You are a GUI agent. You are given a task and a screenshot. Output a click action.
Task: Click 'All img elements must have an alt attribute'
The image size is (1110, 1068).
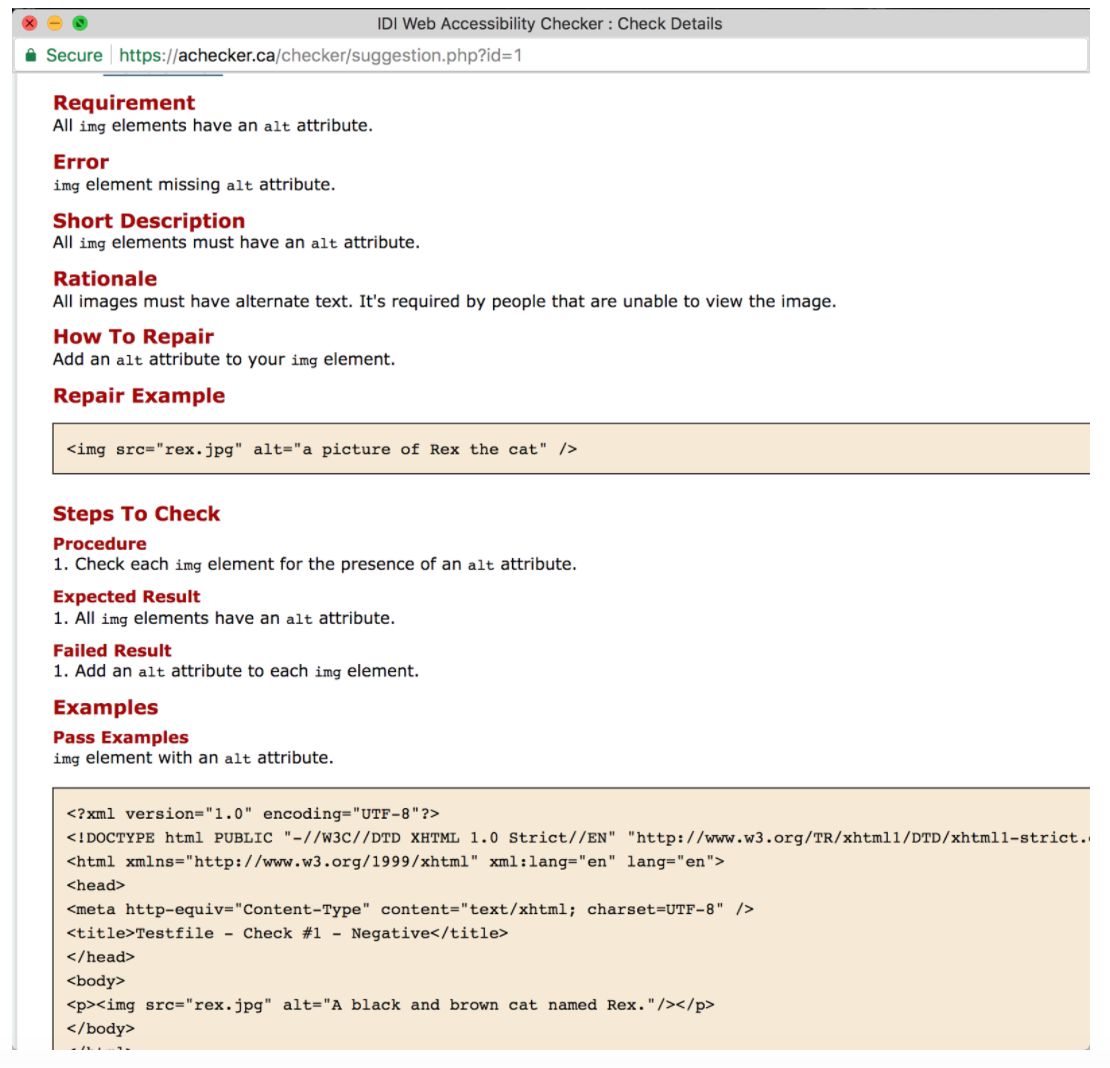pyautogui.click(x=236, y=243)
